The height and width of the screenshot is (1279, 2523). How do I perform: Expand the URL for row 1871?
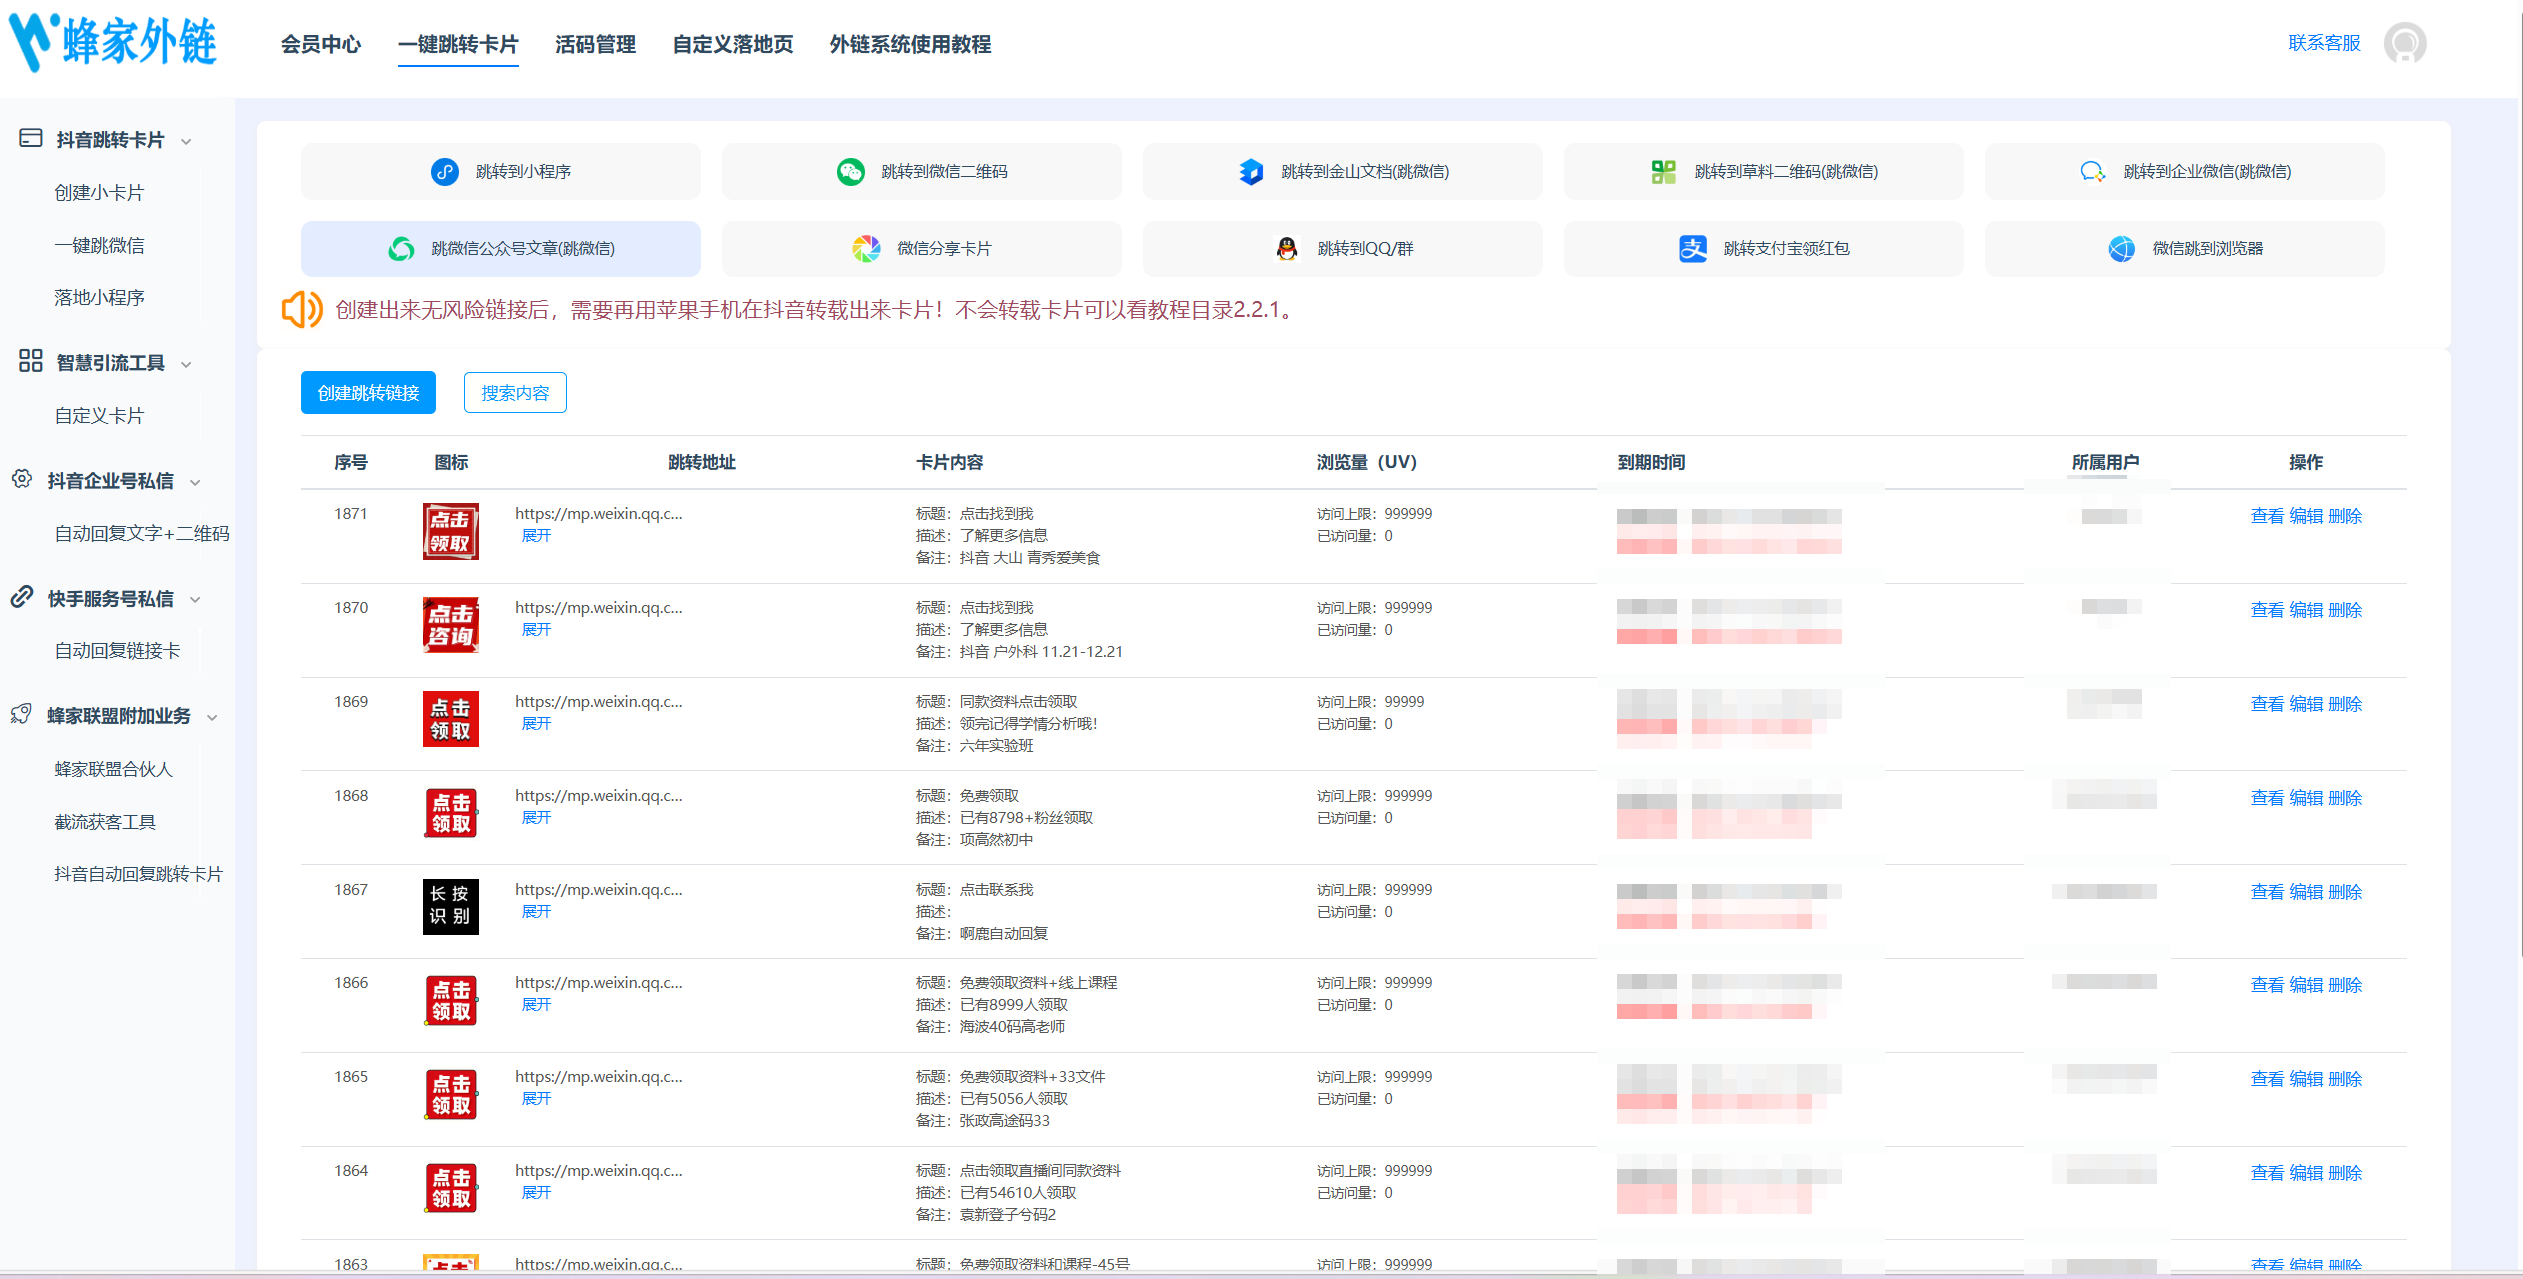536,536
